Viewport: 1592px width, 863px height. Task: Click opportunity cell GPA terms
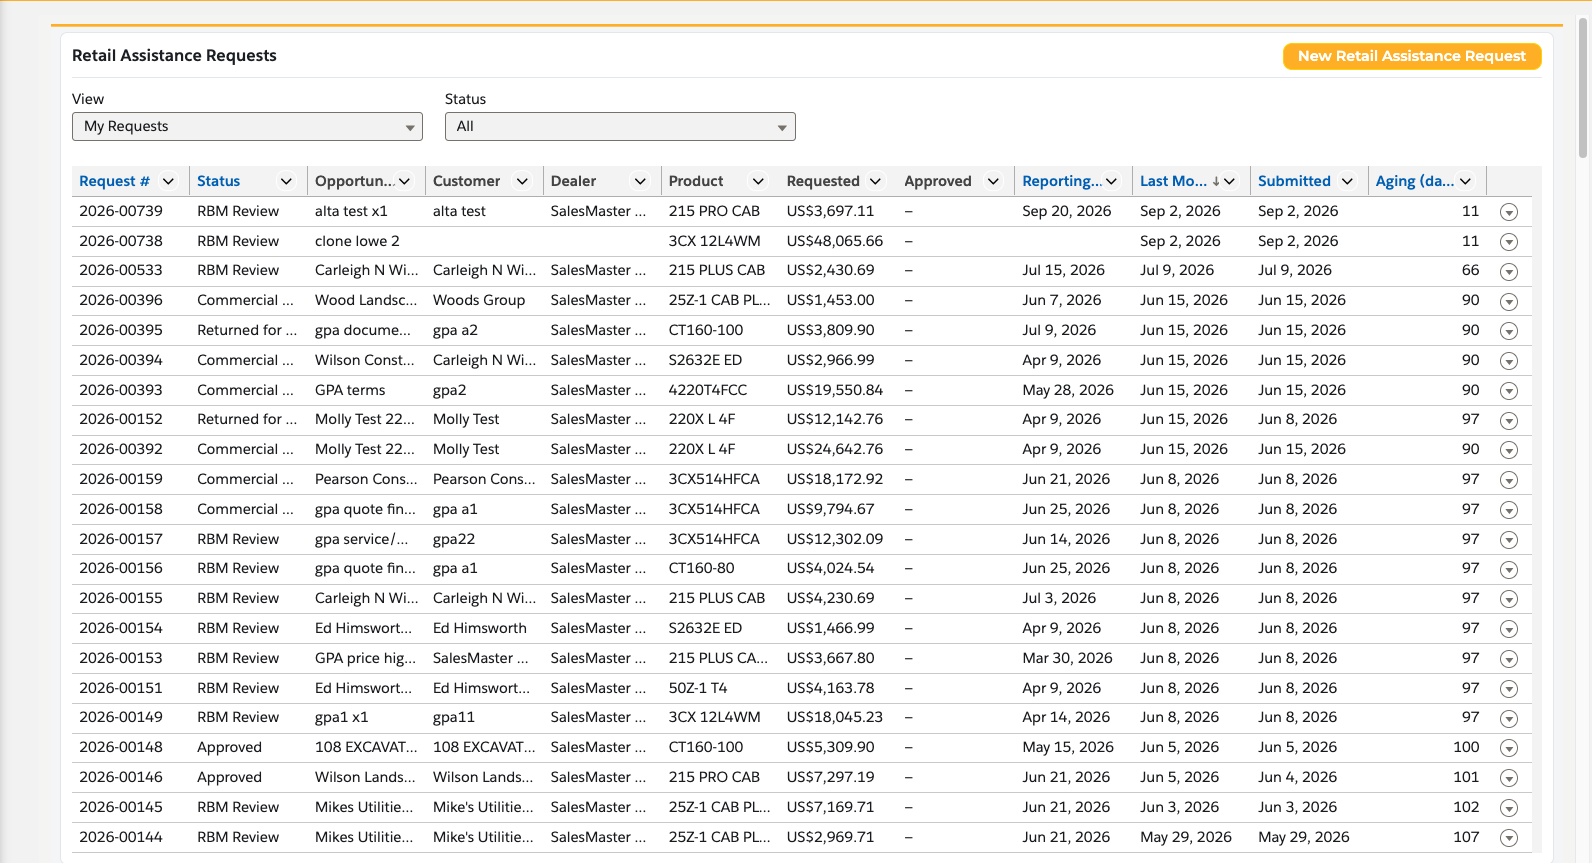click(350, 390)
